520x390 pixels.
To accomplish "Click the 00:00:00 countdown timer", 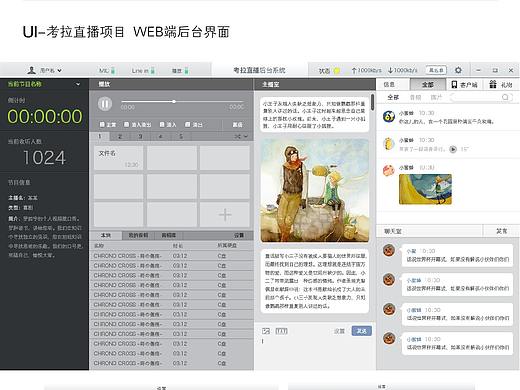I will (45, 117).
